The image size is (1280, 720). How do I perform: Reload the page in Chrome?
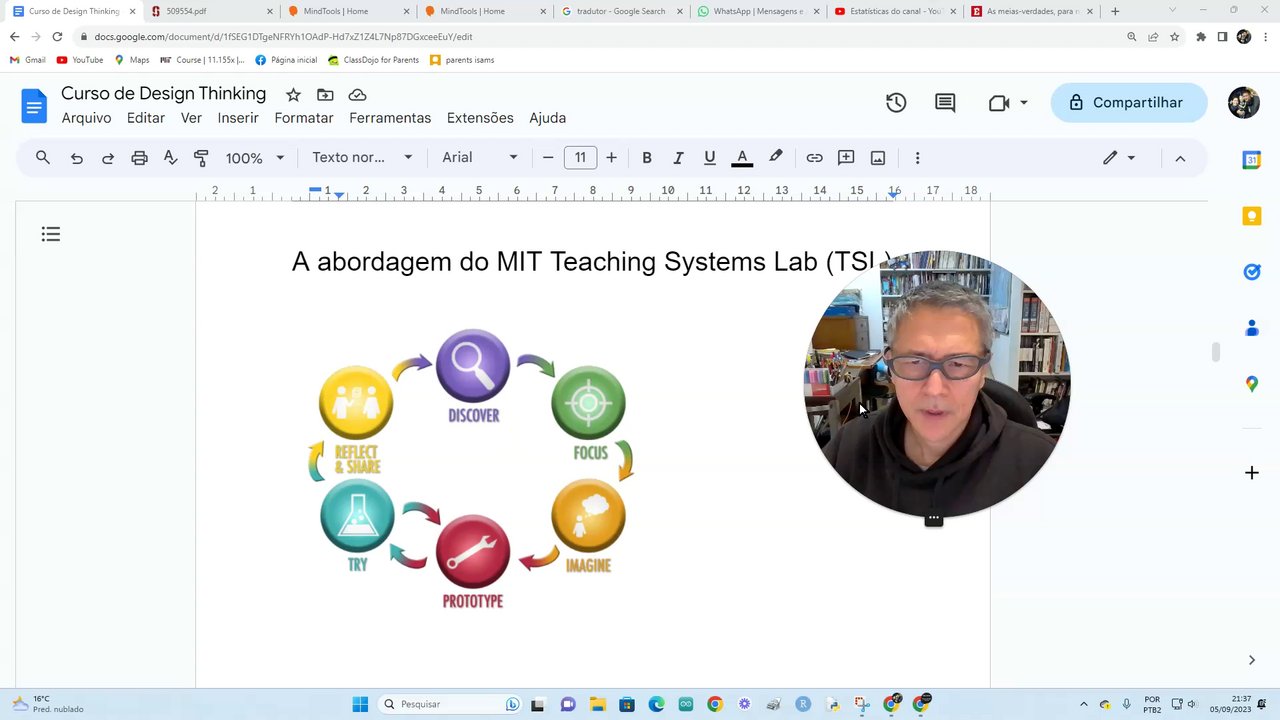pos(57,37)
